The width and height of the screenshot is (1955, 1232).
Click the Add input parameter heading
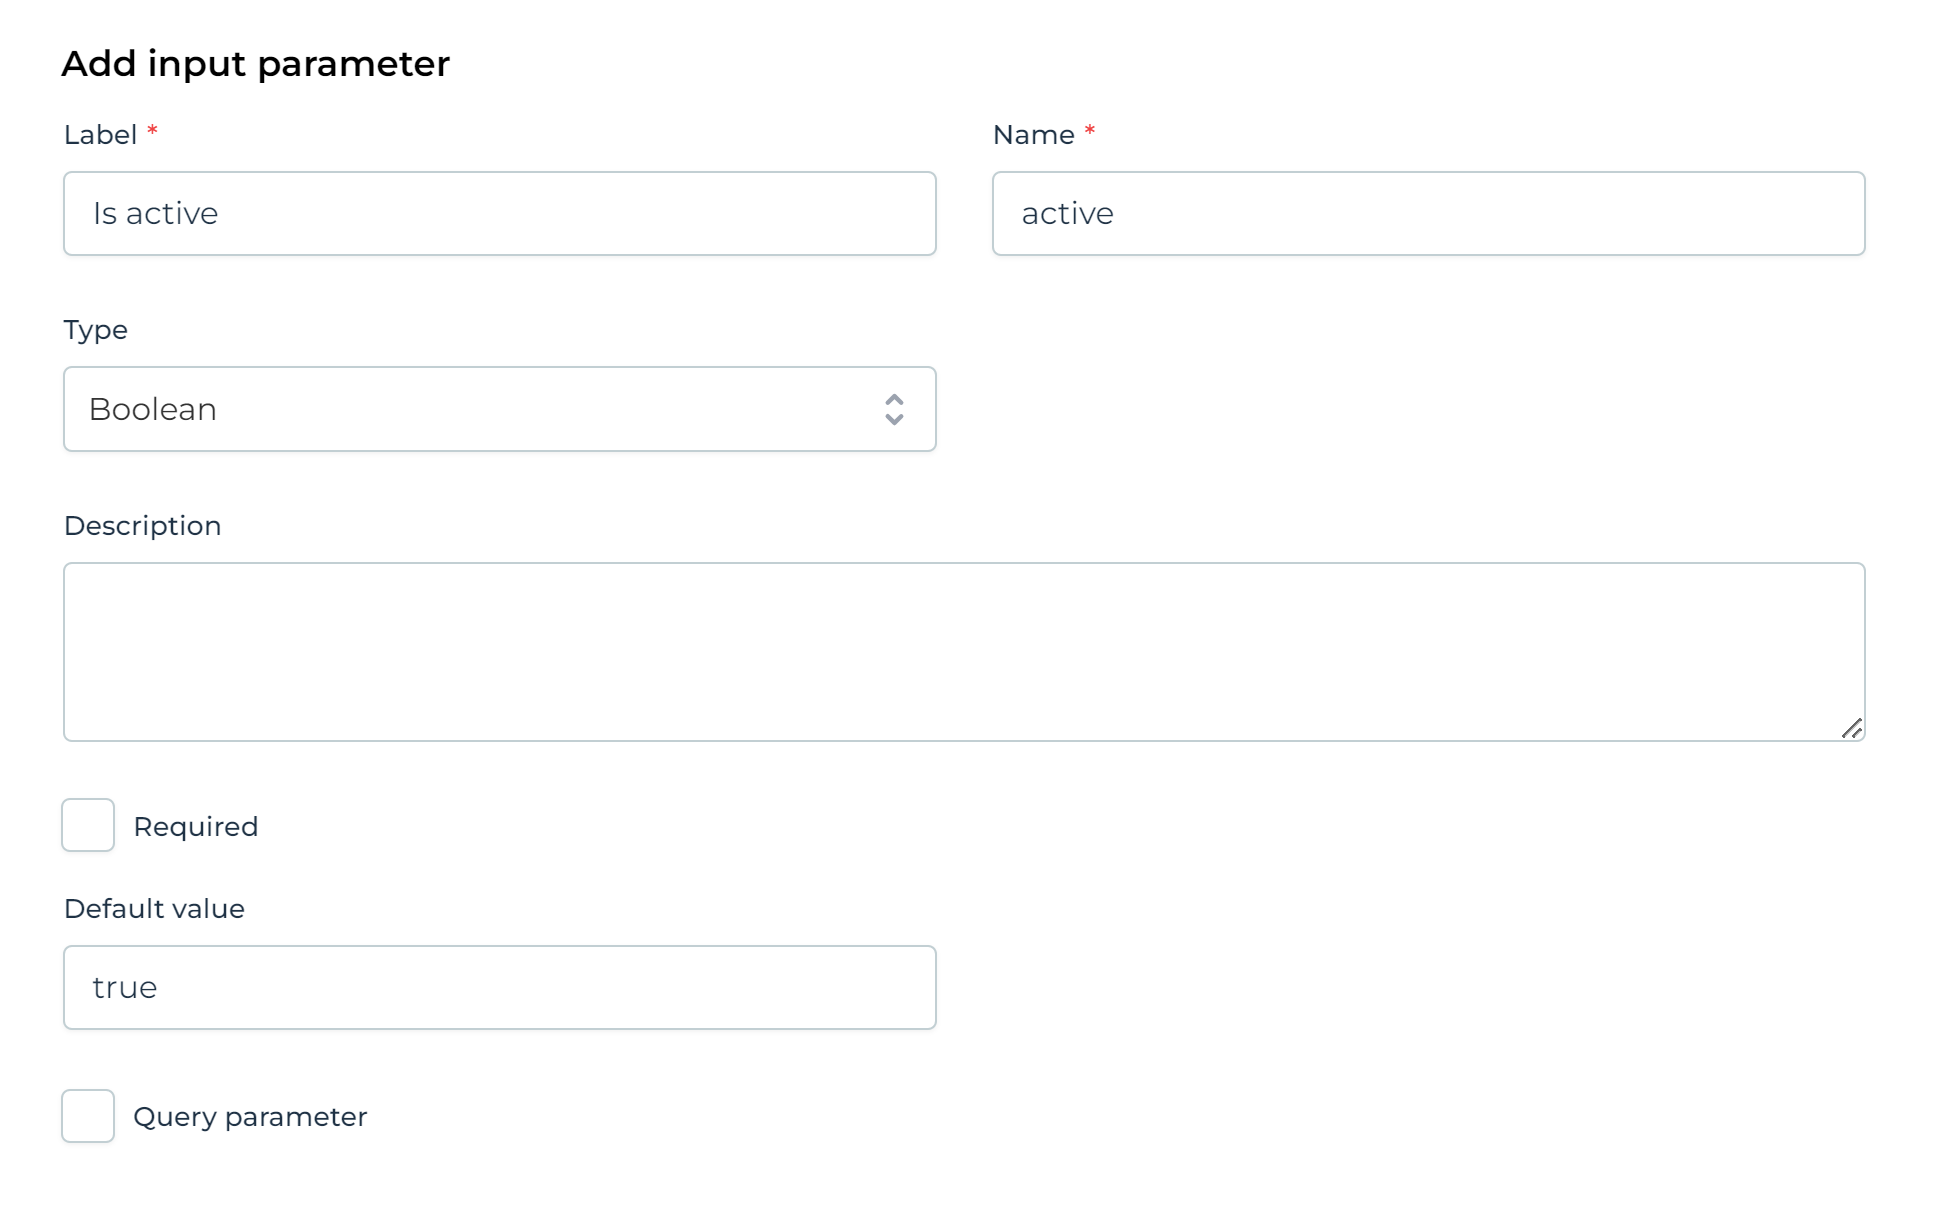coord(257,63)
